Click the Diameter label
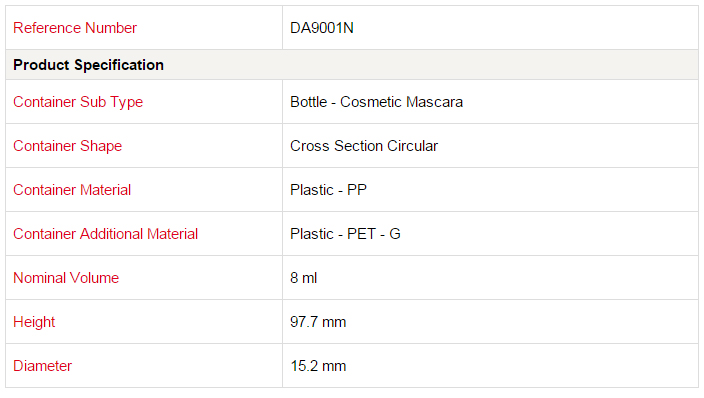Viewport: 704px width, 398px height. tap(42, 366)
